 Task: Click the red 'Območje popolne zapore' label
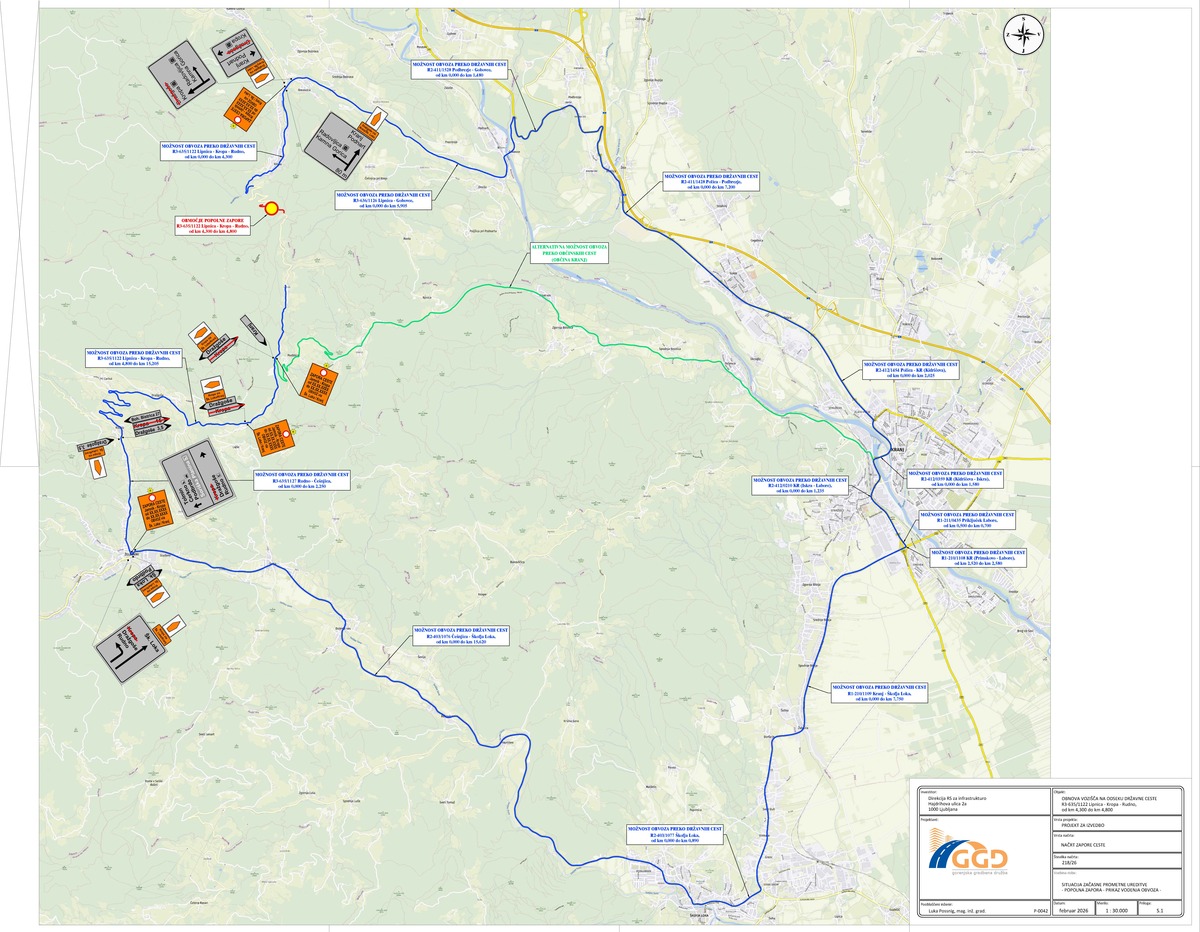point(211,225)
